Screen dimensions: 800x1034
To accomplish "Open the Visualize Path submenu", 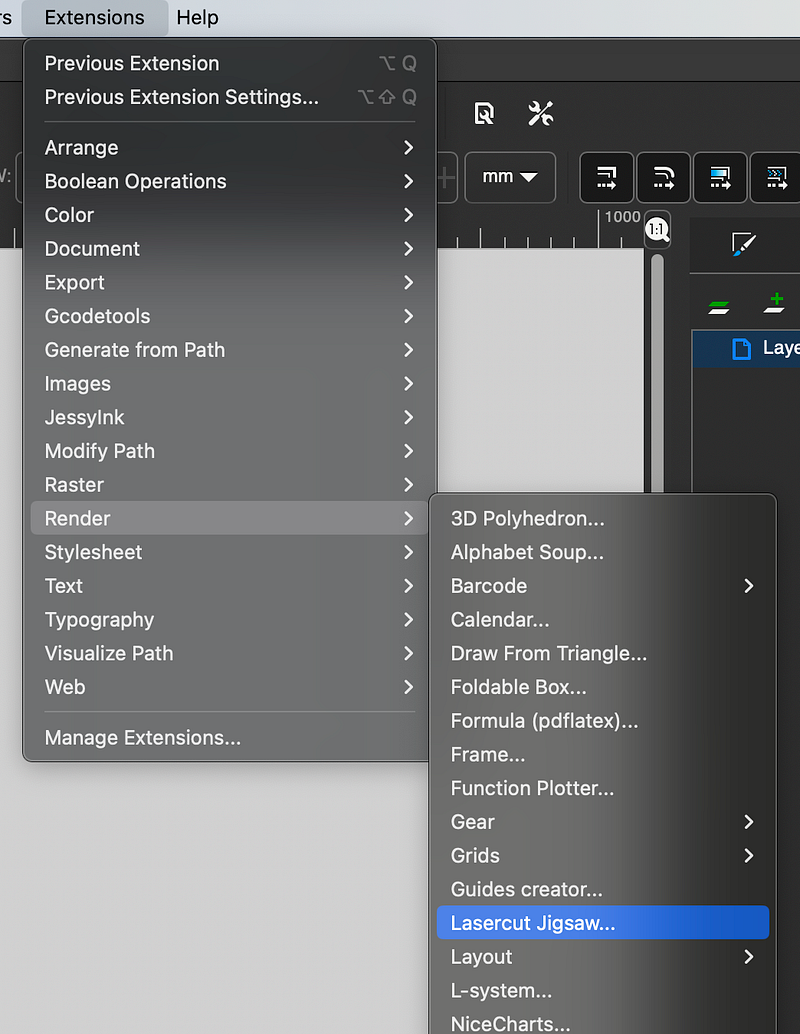I will point(230,653).
